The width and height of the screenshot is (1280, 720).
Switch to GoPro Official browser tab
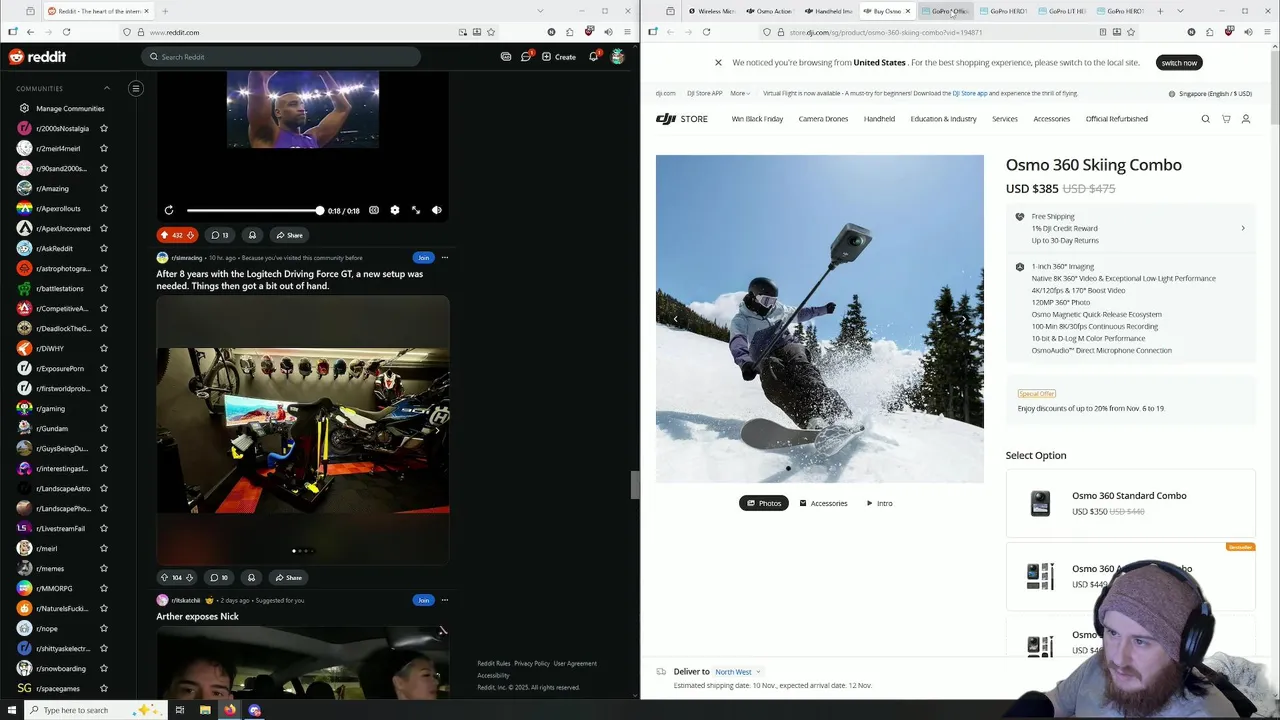[944, 11]
